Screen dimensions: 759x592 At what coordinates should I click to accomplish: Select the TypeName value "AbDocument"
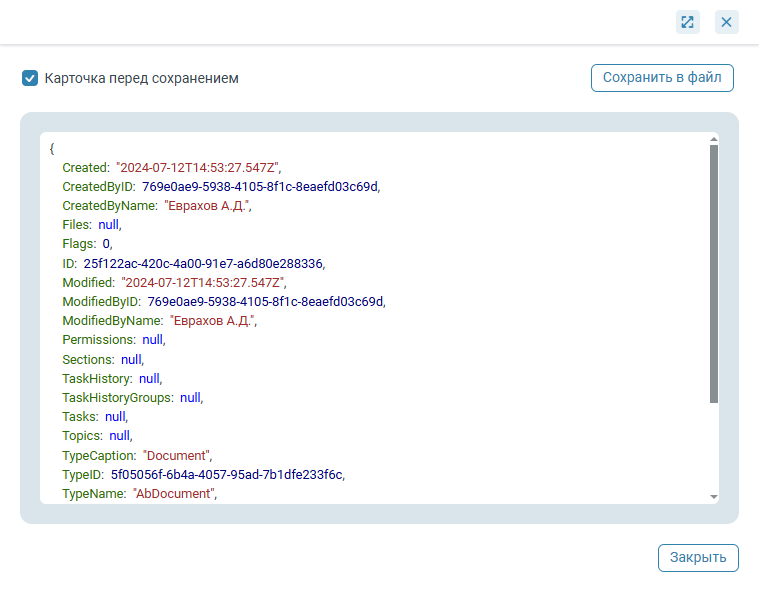[x=173, y=494]
